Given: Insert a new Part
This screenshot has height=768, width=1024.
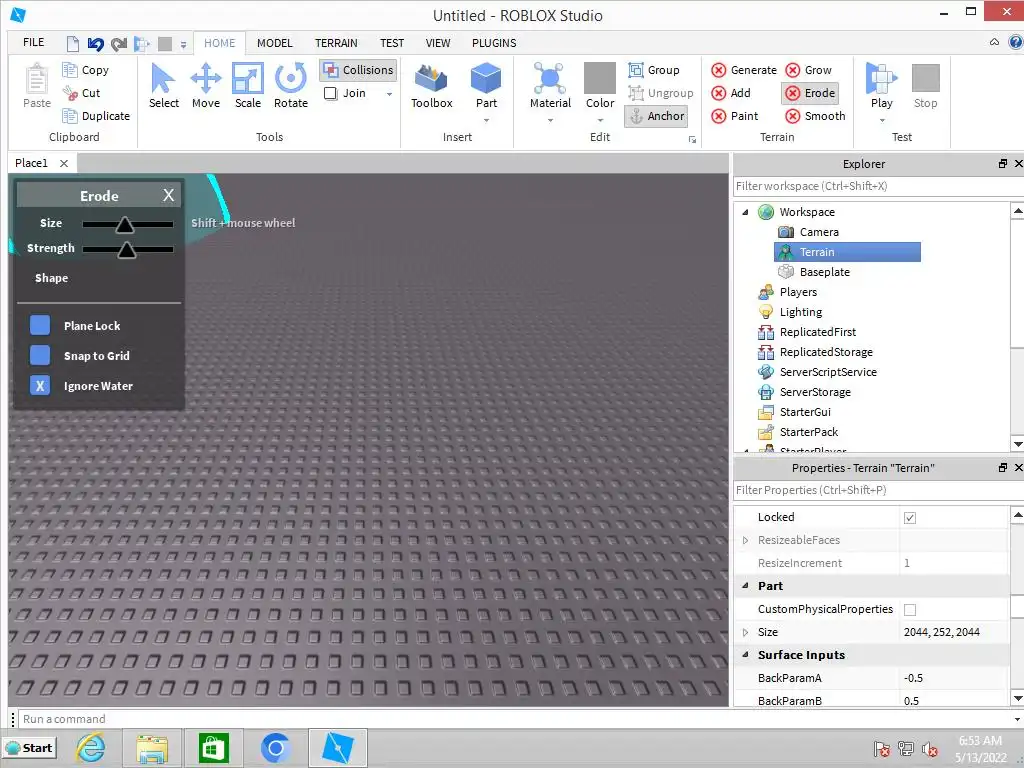Looking at the screenshot, I should [486, 86].
